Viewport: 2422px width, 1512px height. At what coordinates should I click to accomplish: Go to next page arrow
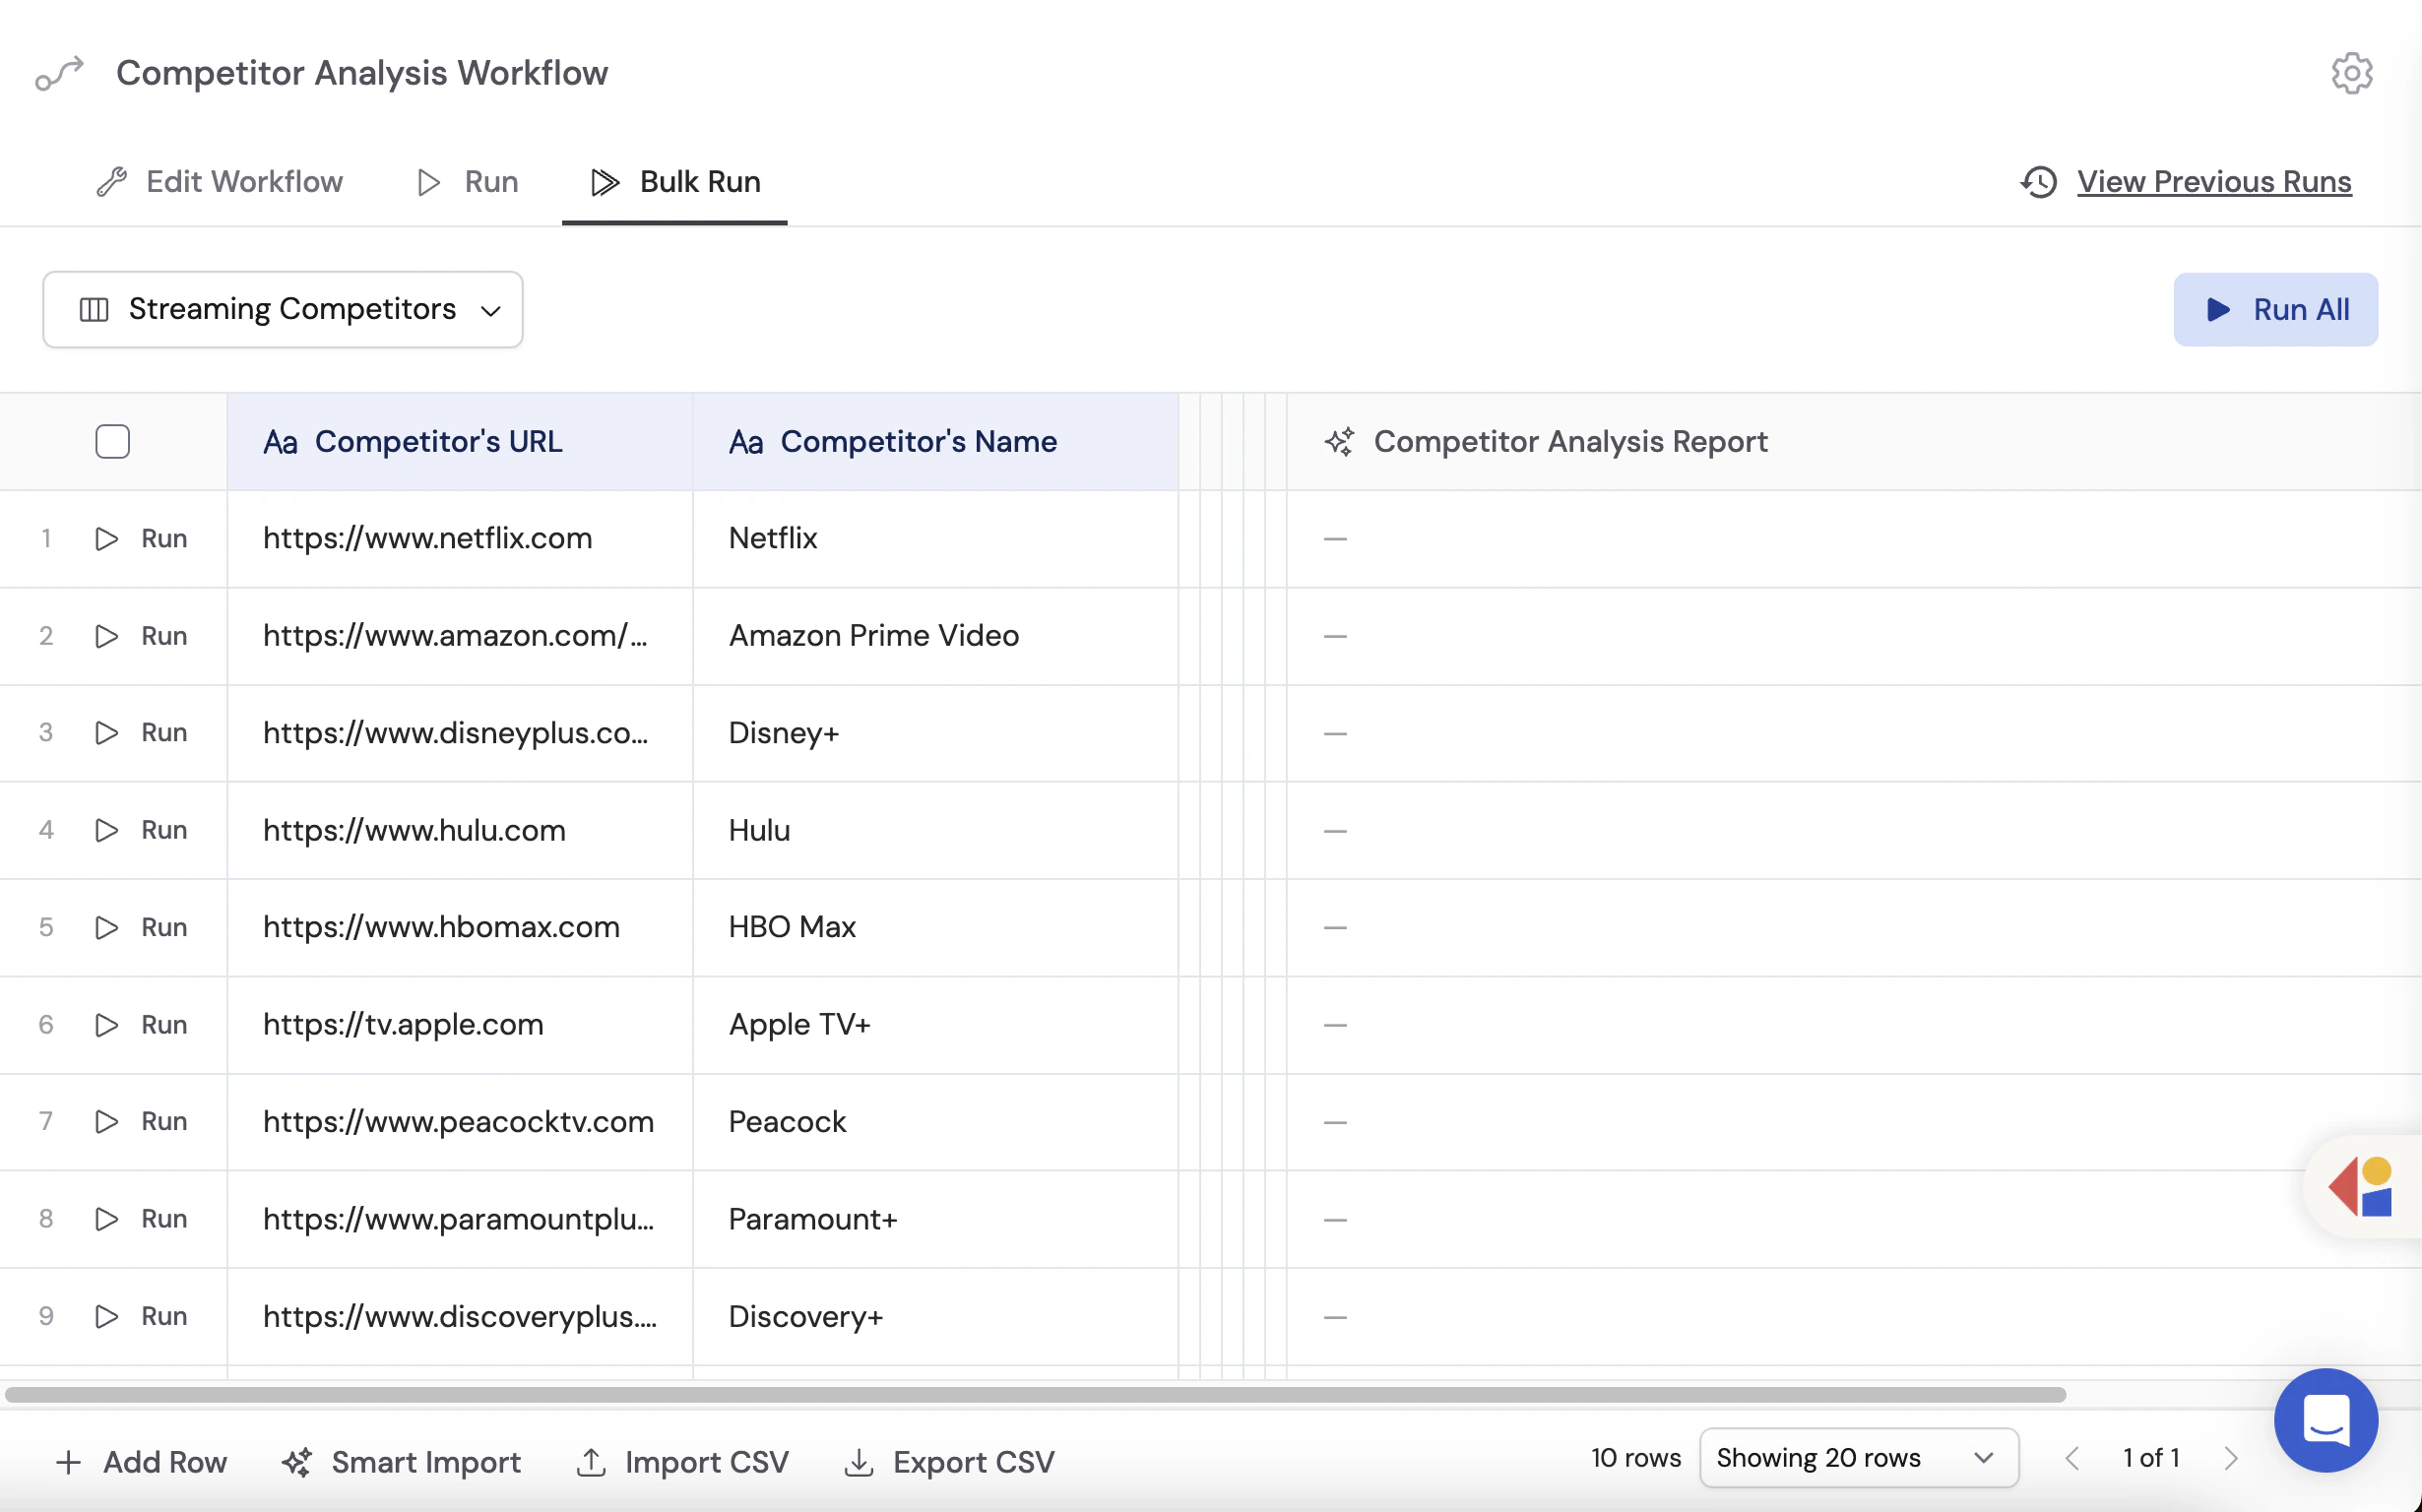click(2230, 1458)
